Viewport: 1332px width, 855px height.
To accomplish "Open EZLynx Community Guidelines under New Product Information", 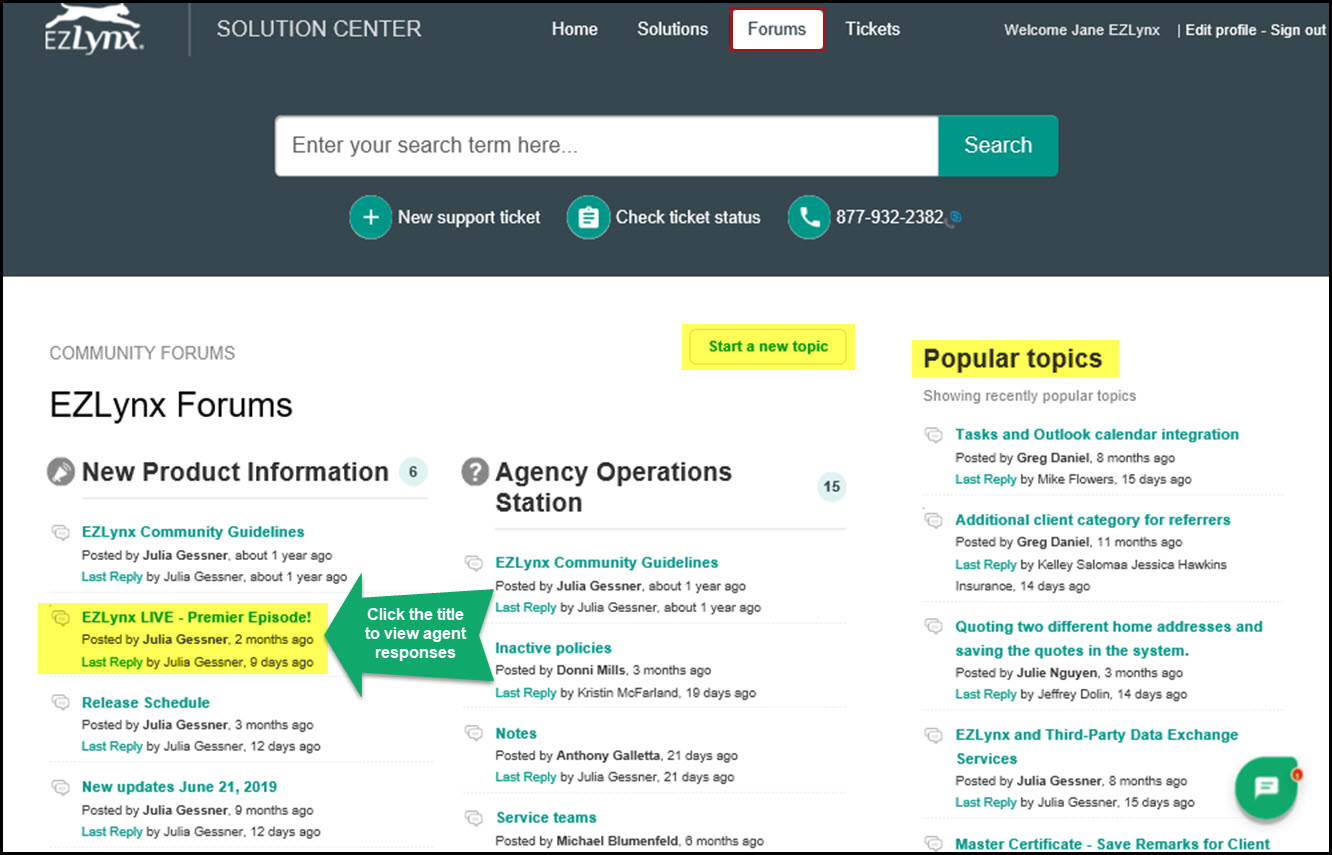I will click(193, 532).
